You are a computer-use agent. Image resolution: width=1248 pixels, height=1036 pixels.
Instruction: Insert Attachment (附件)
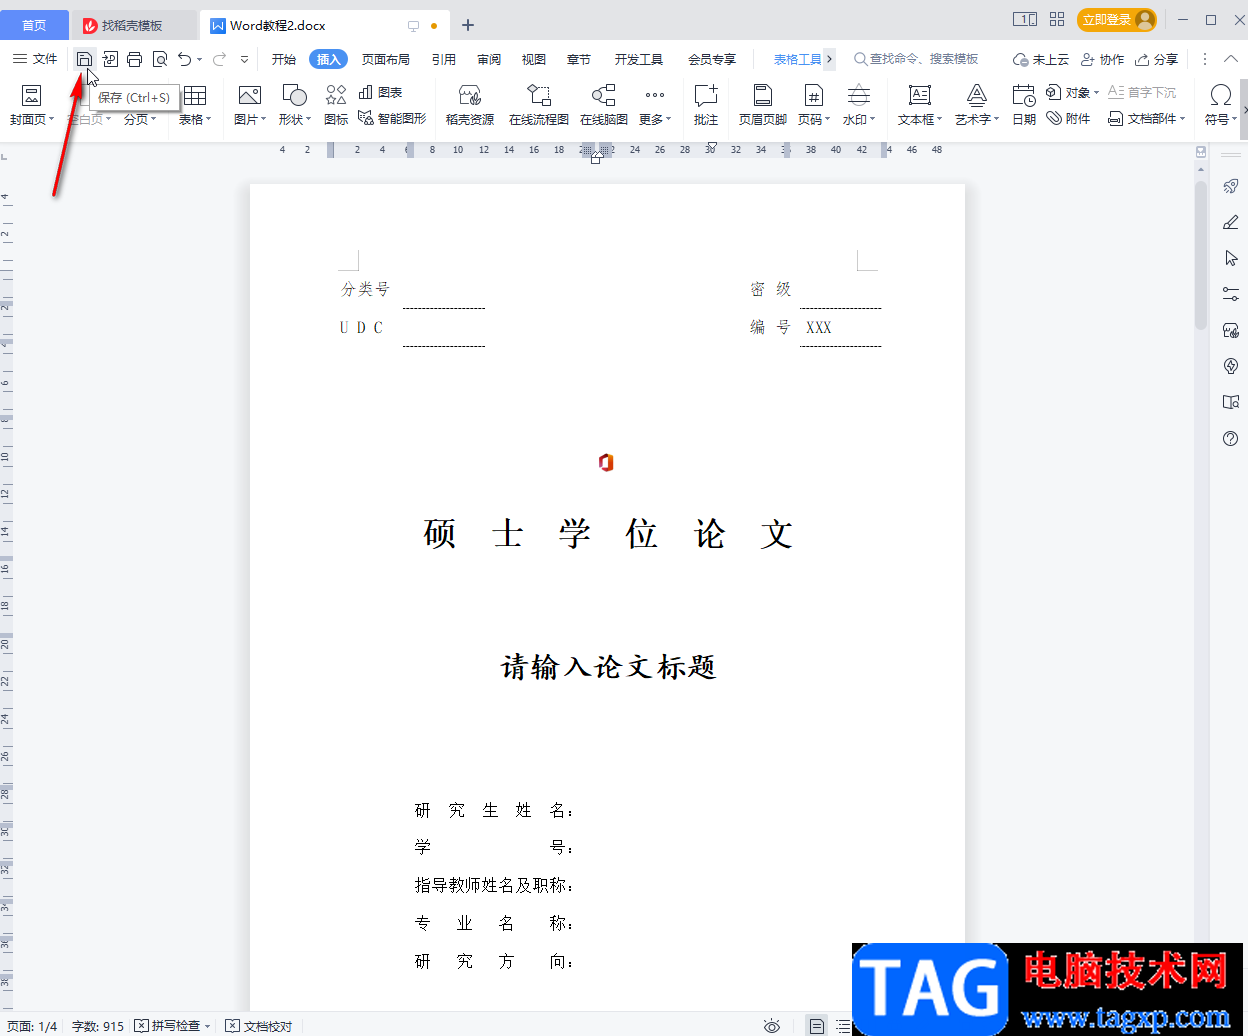click(x=1068, y=118)
